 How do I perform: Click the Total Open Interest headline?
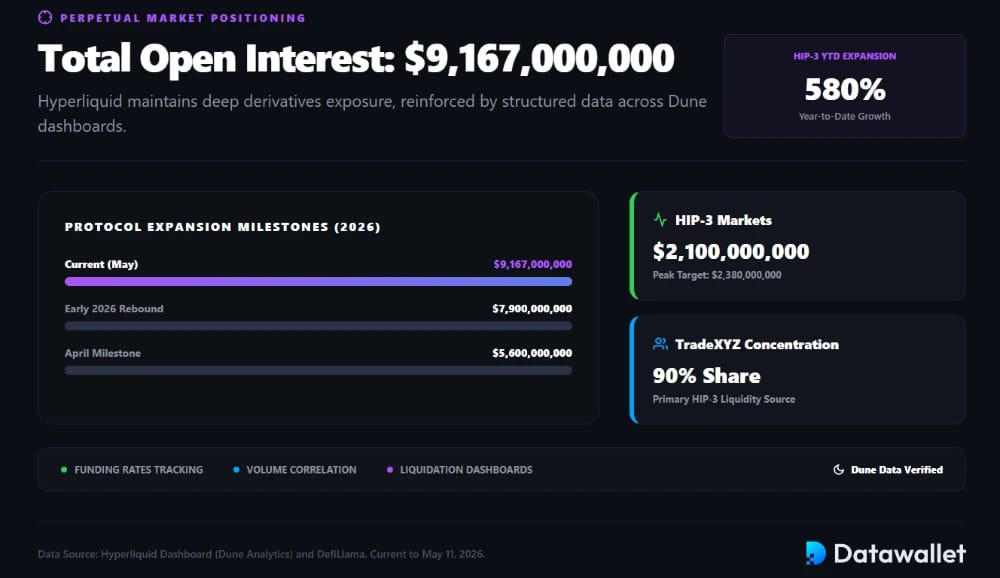pyautogui.click(x=356, y=59)
